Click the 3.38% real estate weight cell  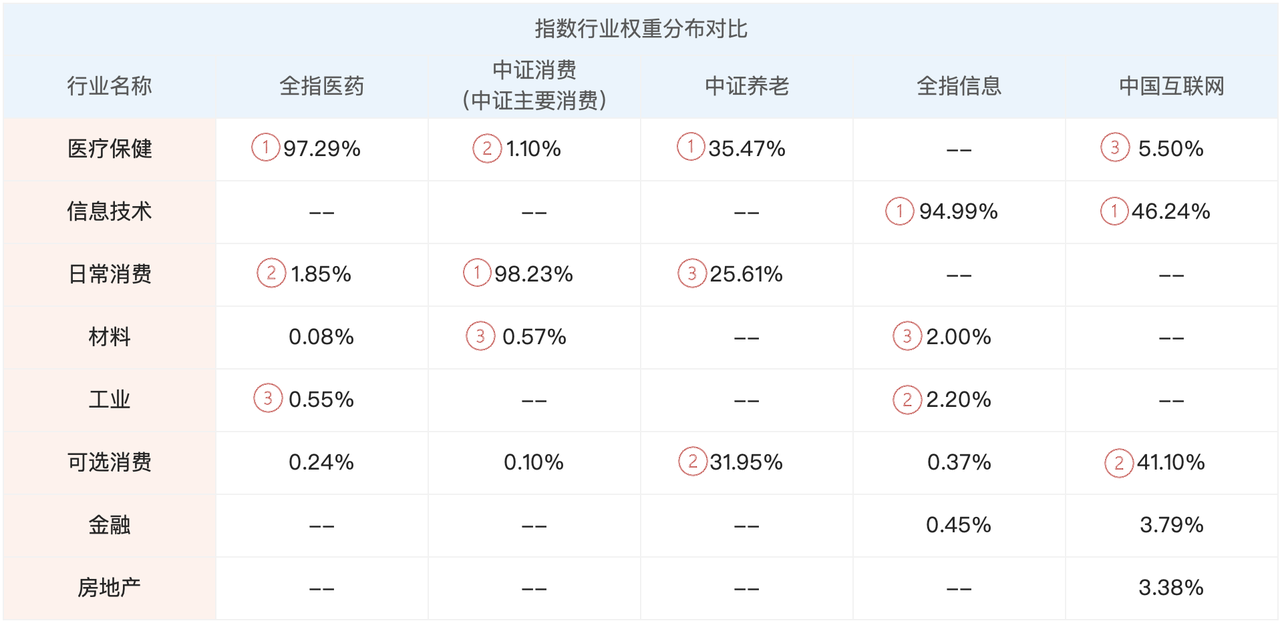tap(1171, 588)
